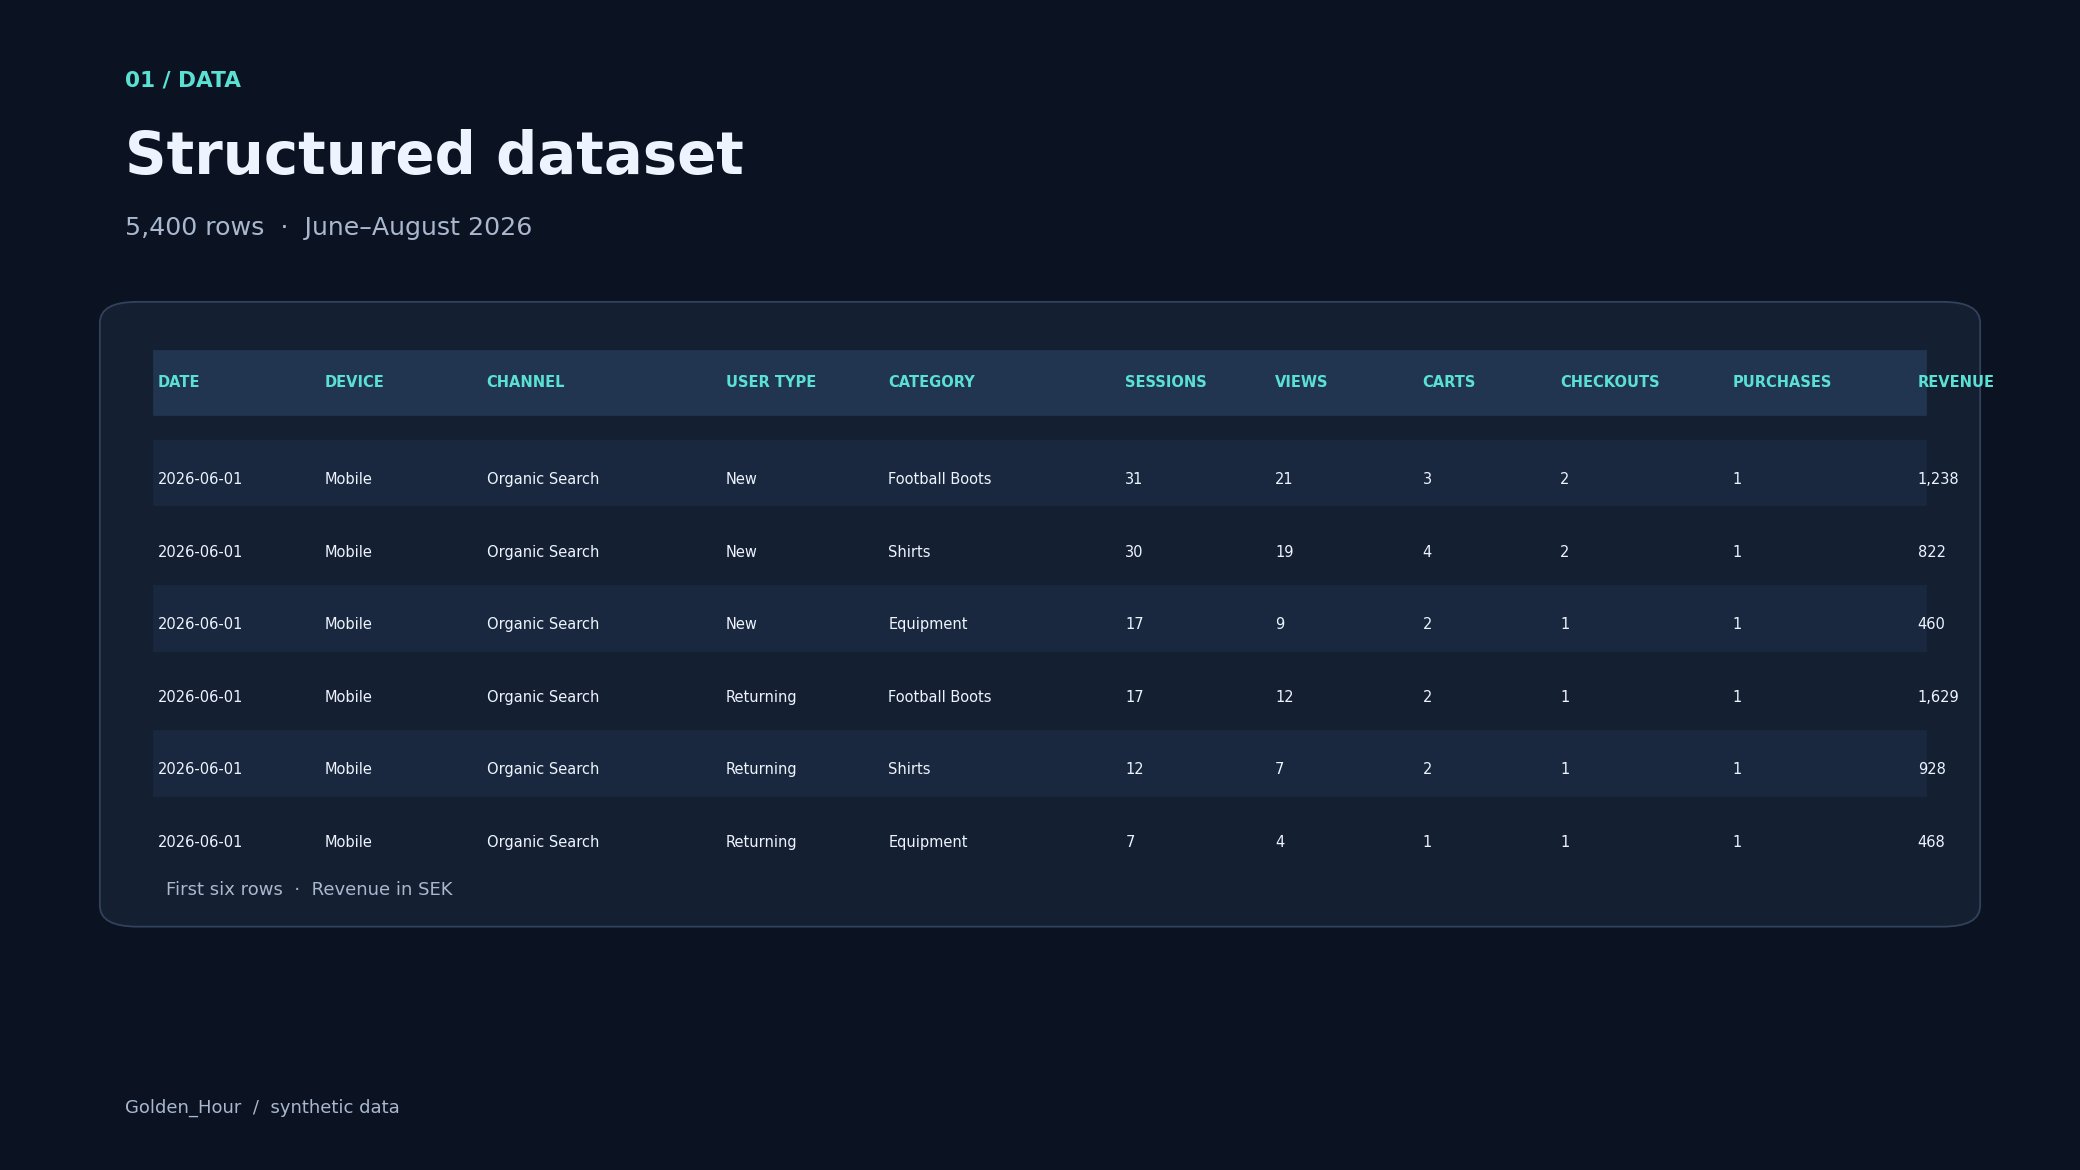Image resolution: width=2080 pixels, height=1170 pixels.
Task: Click carts value 4 in the 822 row
Action: [x=1427, y=552]
